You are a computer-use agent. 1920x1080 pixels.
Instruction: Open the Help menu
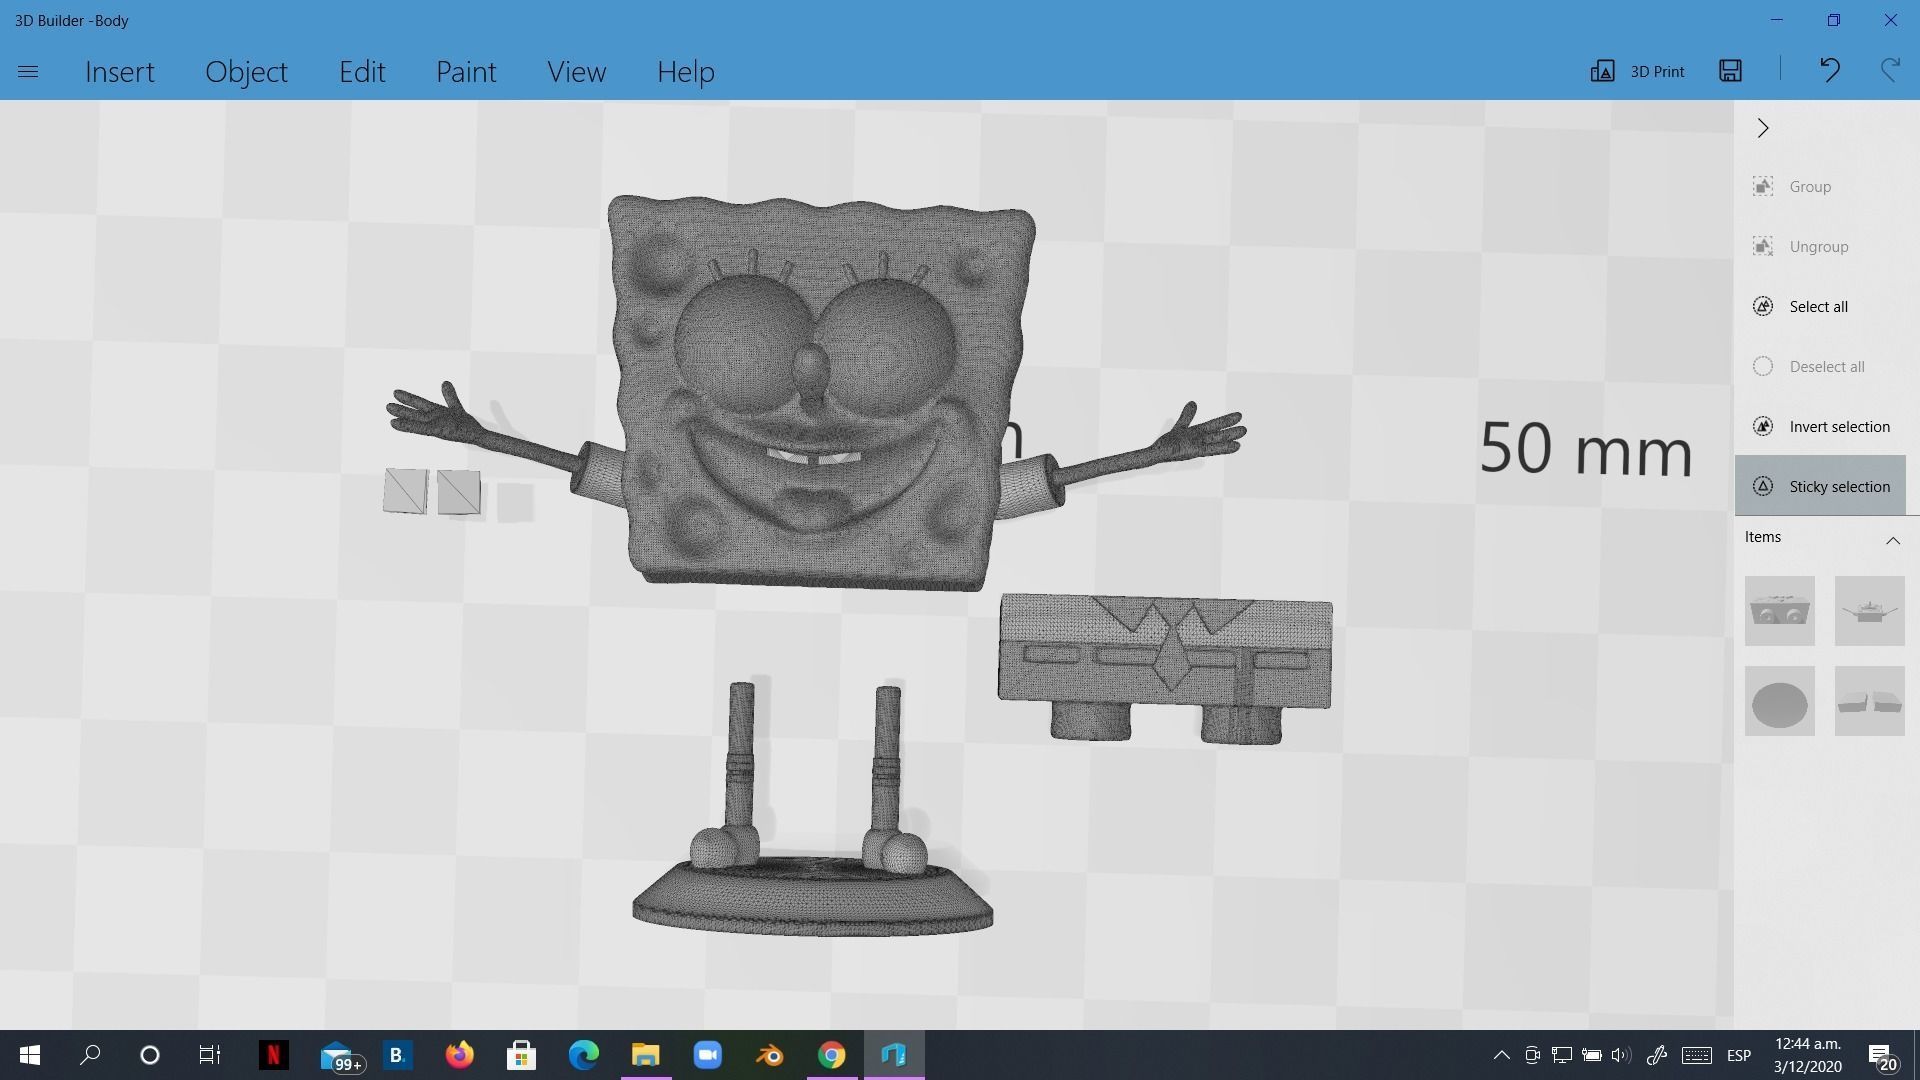click(x=686, y=72)
